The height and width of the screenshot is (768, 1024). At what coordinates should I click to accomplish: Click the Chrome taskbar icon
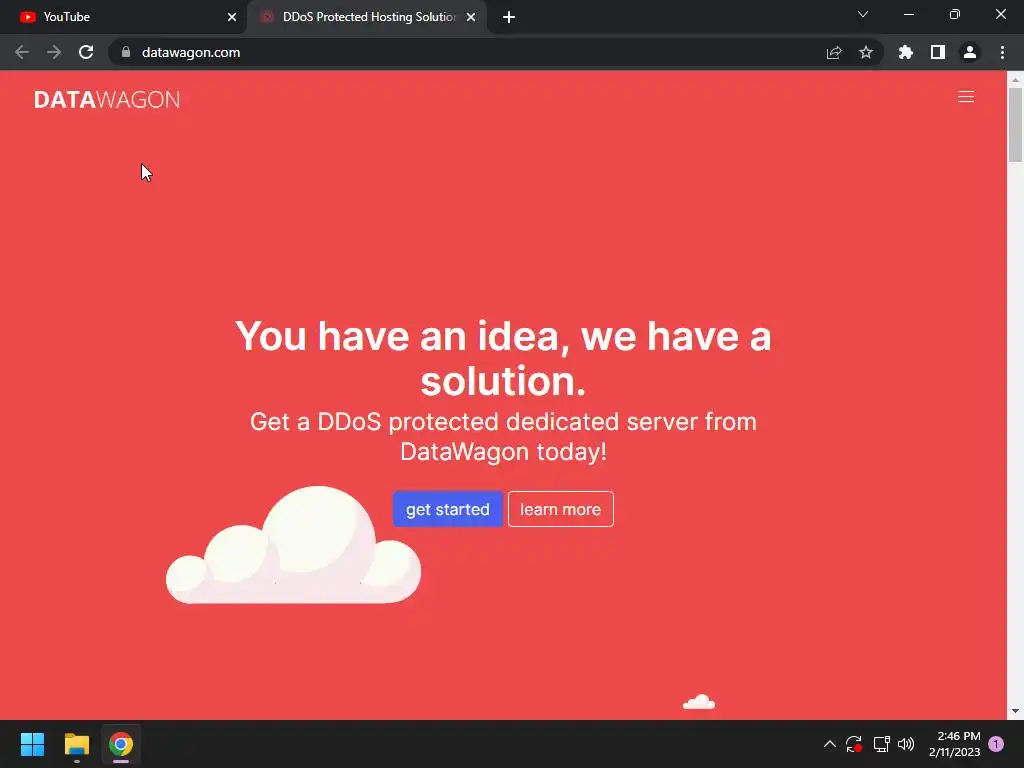121,744
